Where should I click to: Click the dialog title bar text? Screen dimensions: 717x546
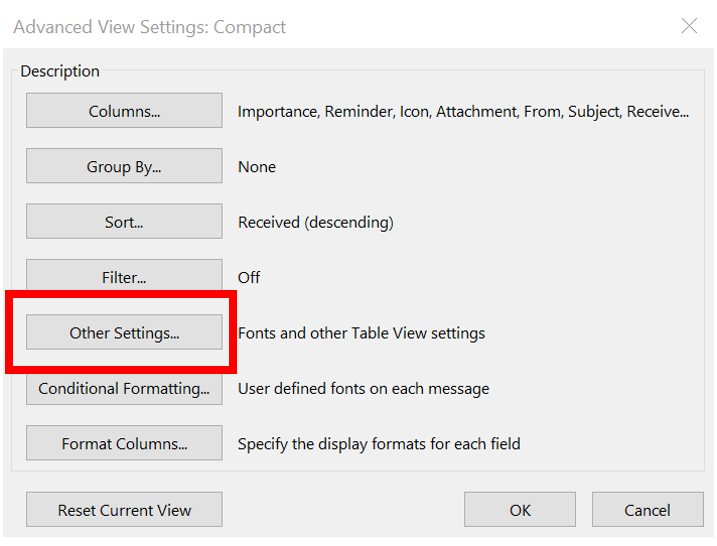(150, 27)
